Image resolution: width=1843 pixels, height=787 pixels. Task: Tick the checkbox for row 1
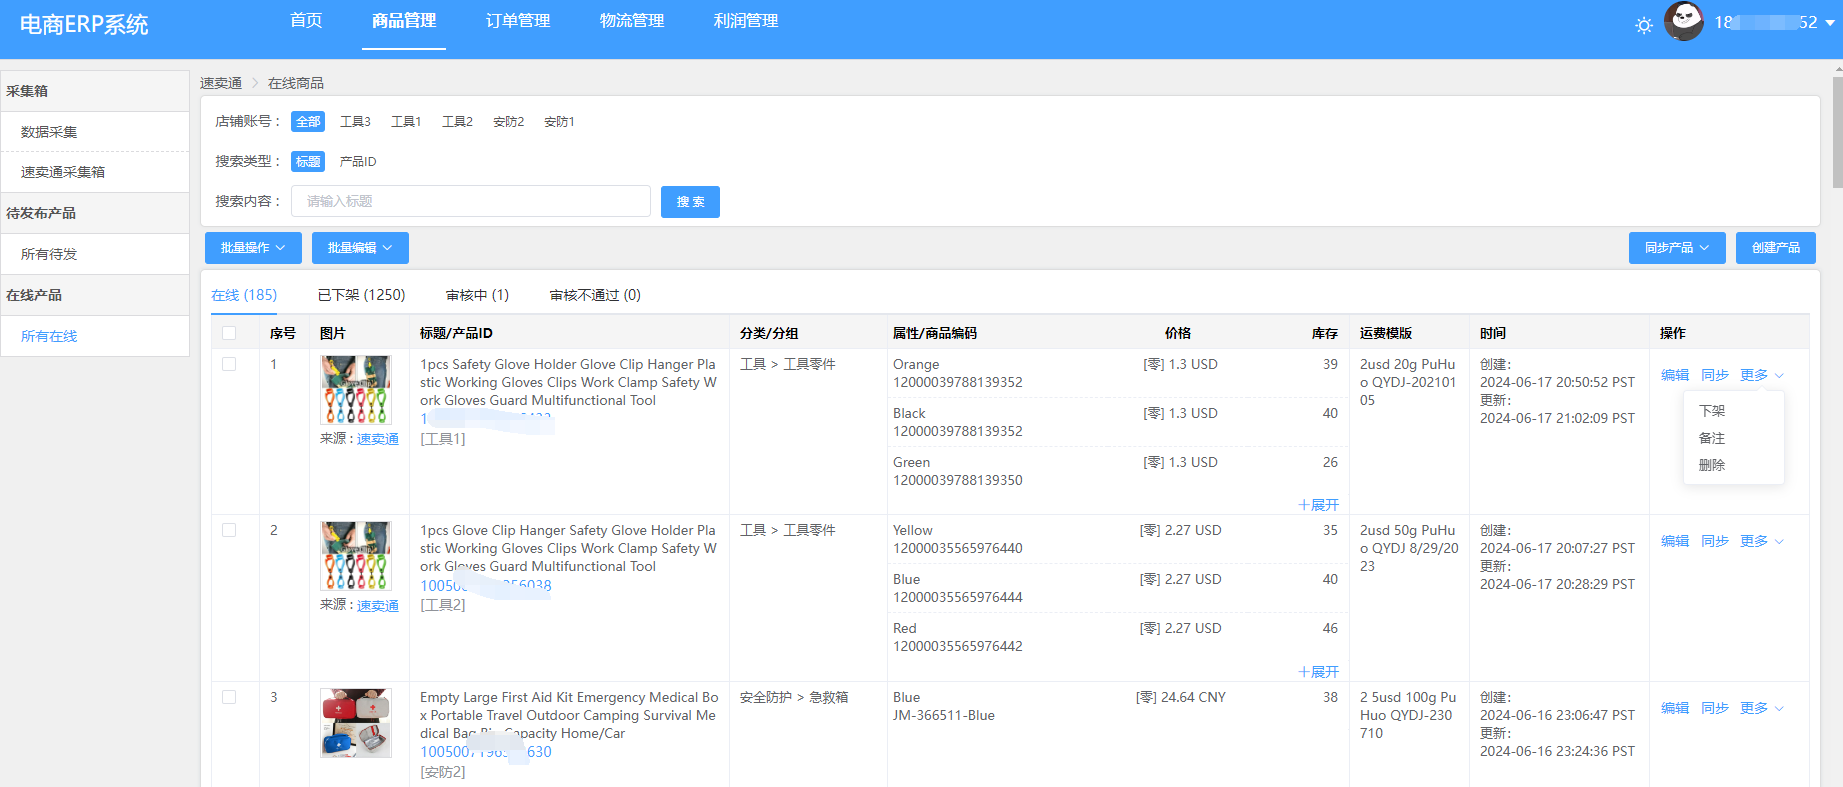pyautogui.click(x=229, y=364)
